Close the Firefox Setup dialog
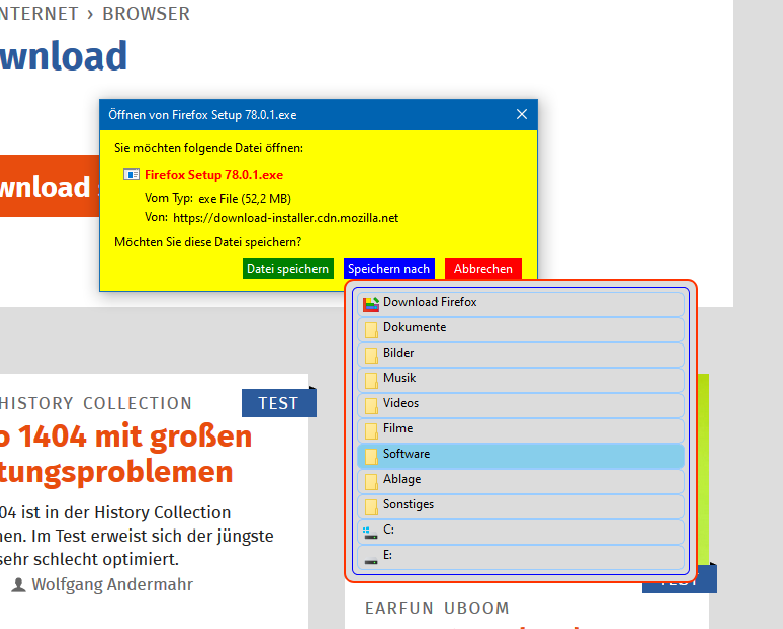 click(x=522, y=114)
